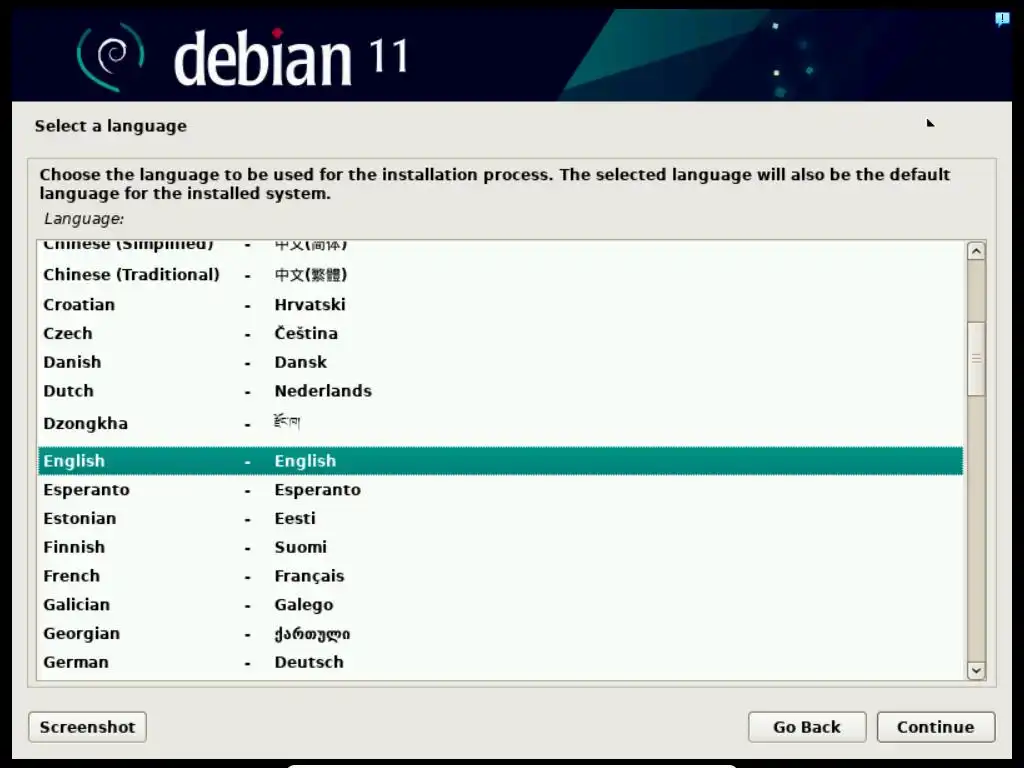Select the highlighted English language row
Image resolution: width=1024 pixels, height=768 pixels.
[x=500, y=461]
